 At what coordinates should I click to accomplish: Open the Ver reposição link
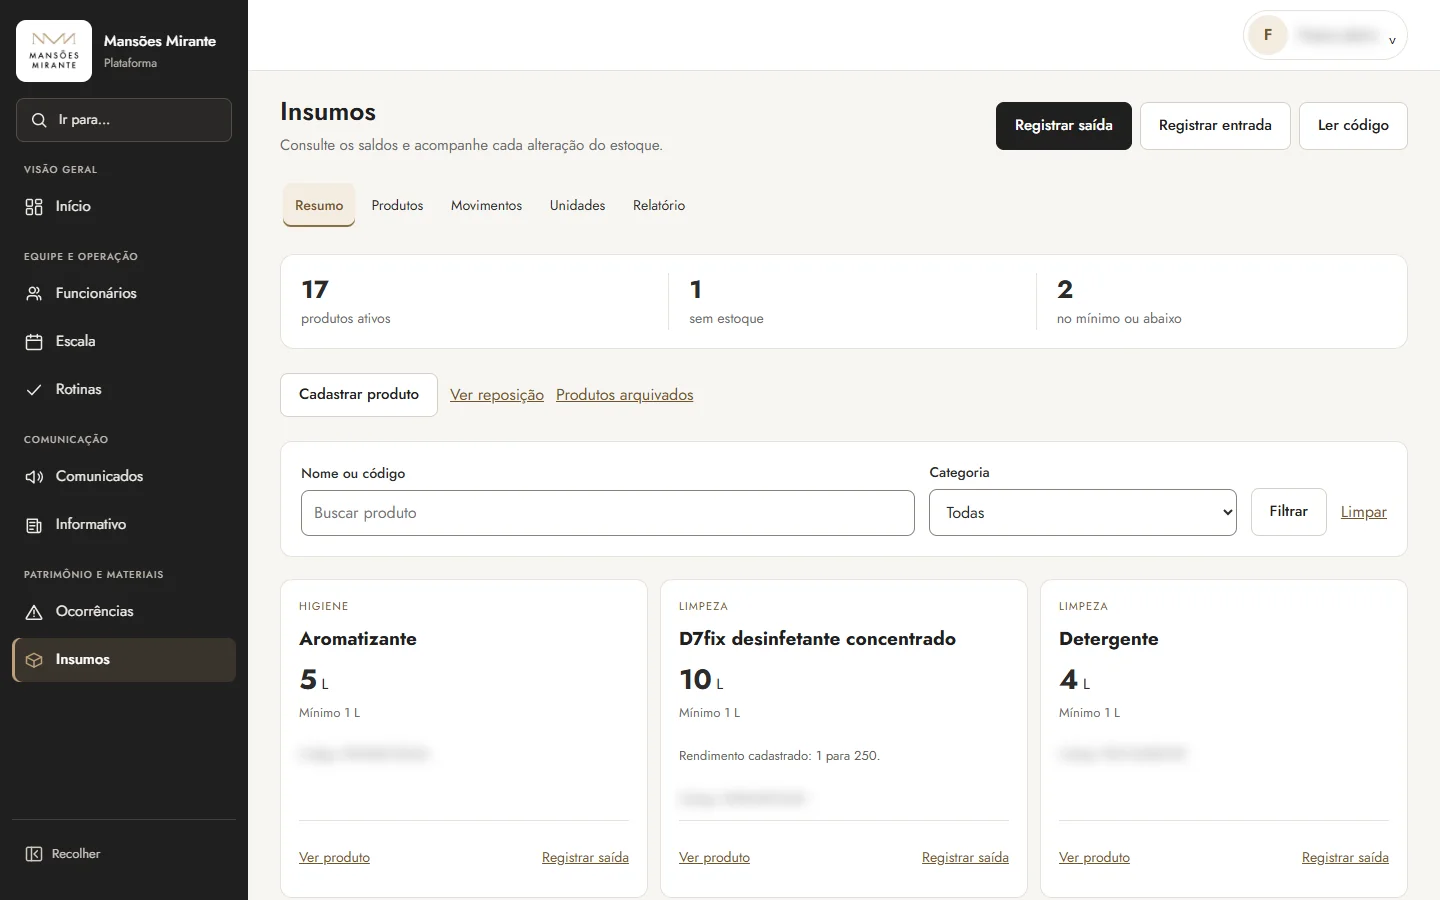(x=497, y=395)
